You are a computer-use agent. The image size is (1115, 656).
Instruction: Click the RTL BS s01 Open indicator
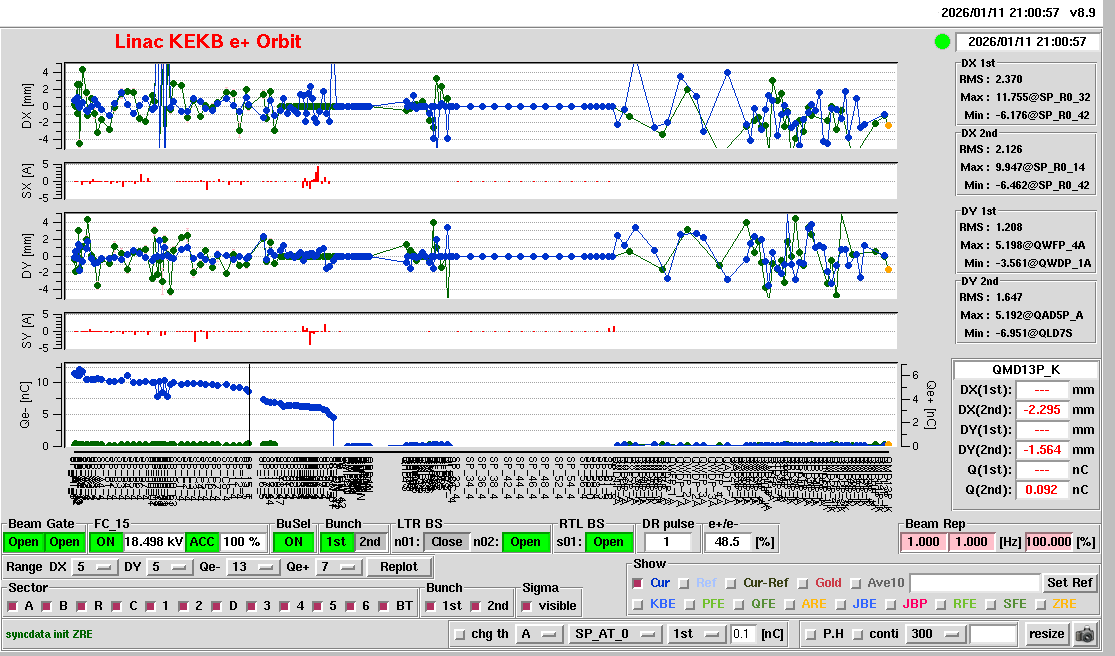click(x=609, y=542)
